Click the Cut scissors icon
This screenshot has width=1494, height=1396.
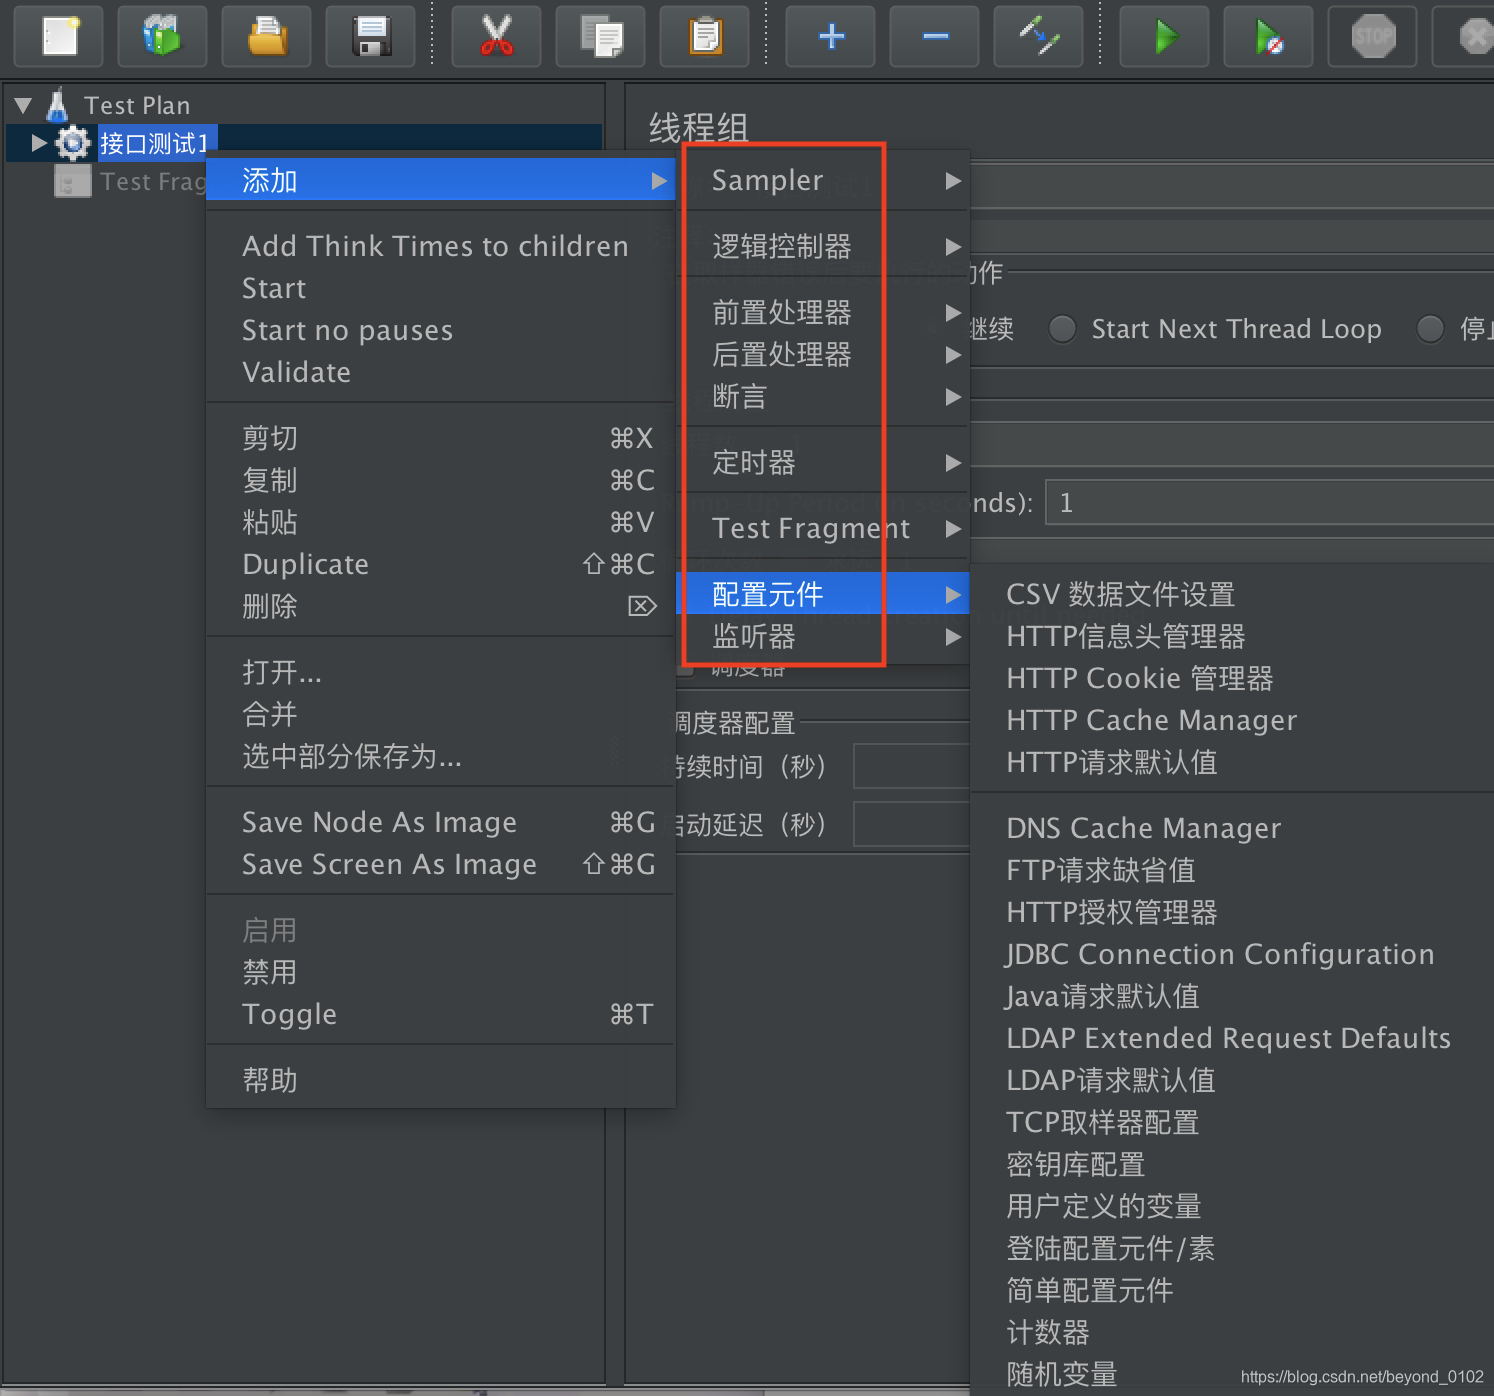point(496,36)
